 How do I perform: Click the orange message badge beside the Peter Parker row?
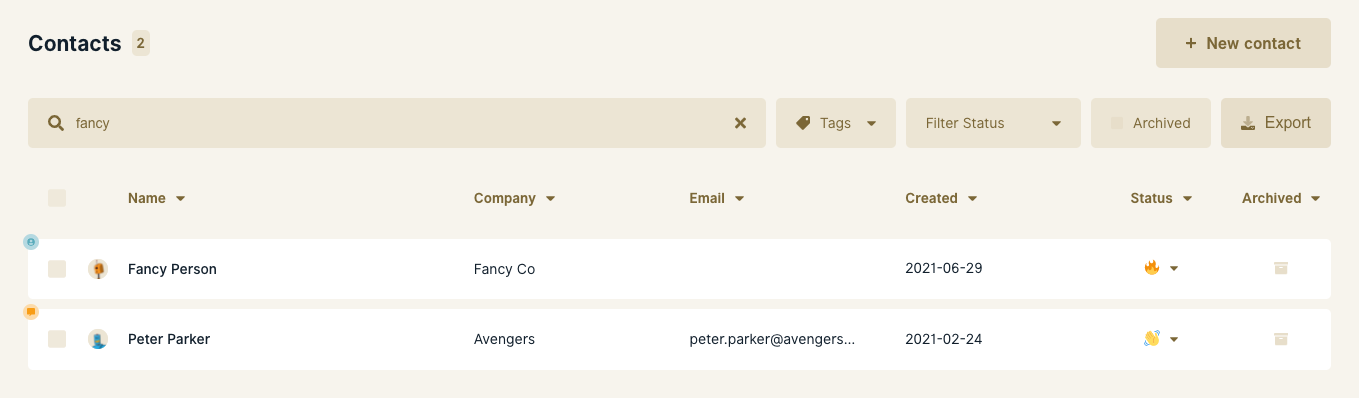(x=31, y=312)
